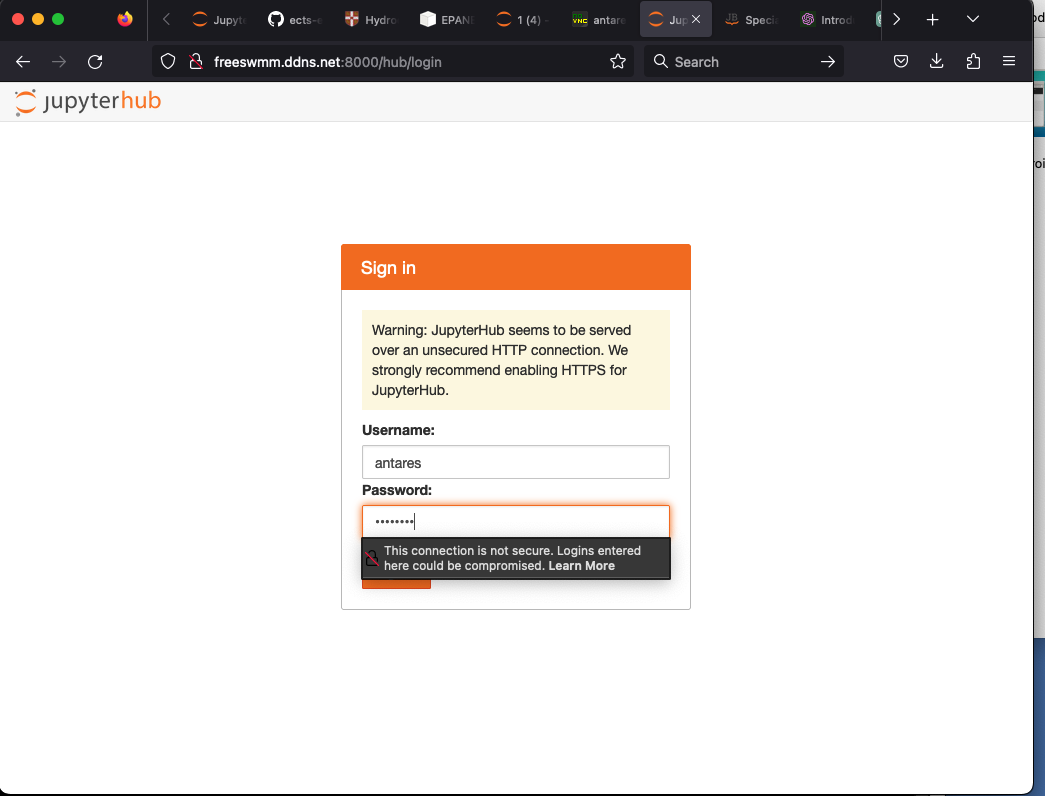Click the Learn More link
This screenshot has height=796, width=1045.
point(581,566)
